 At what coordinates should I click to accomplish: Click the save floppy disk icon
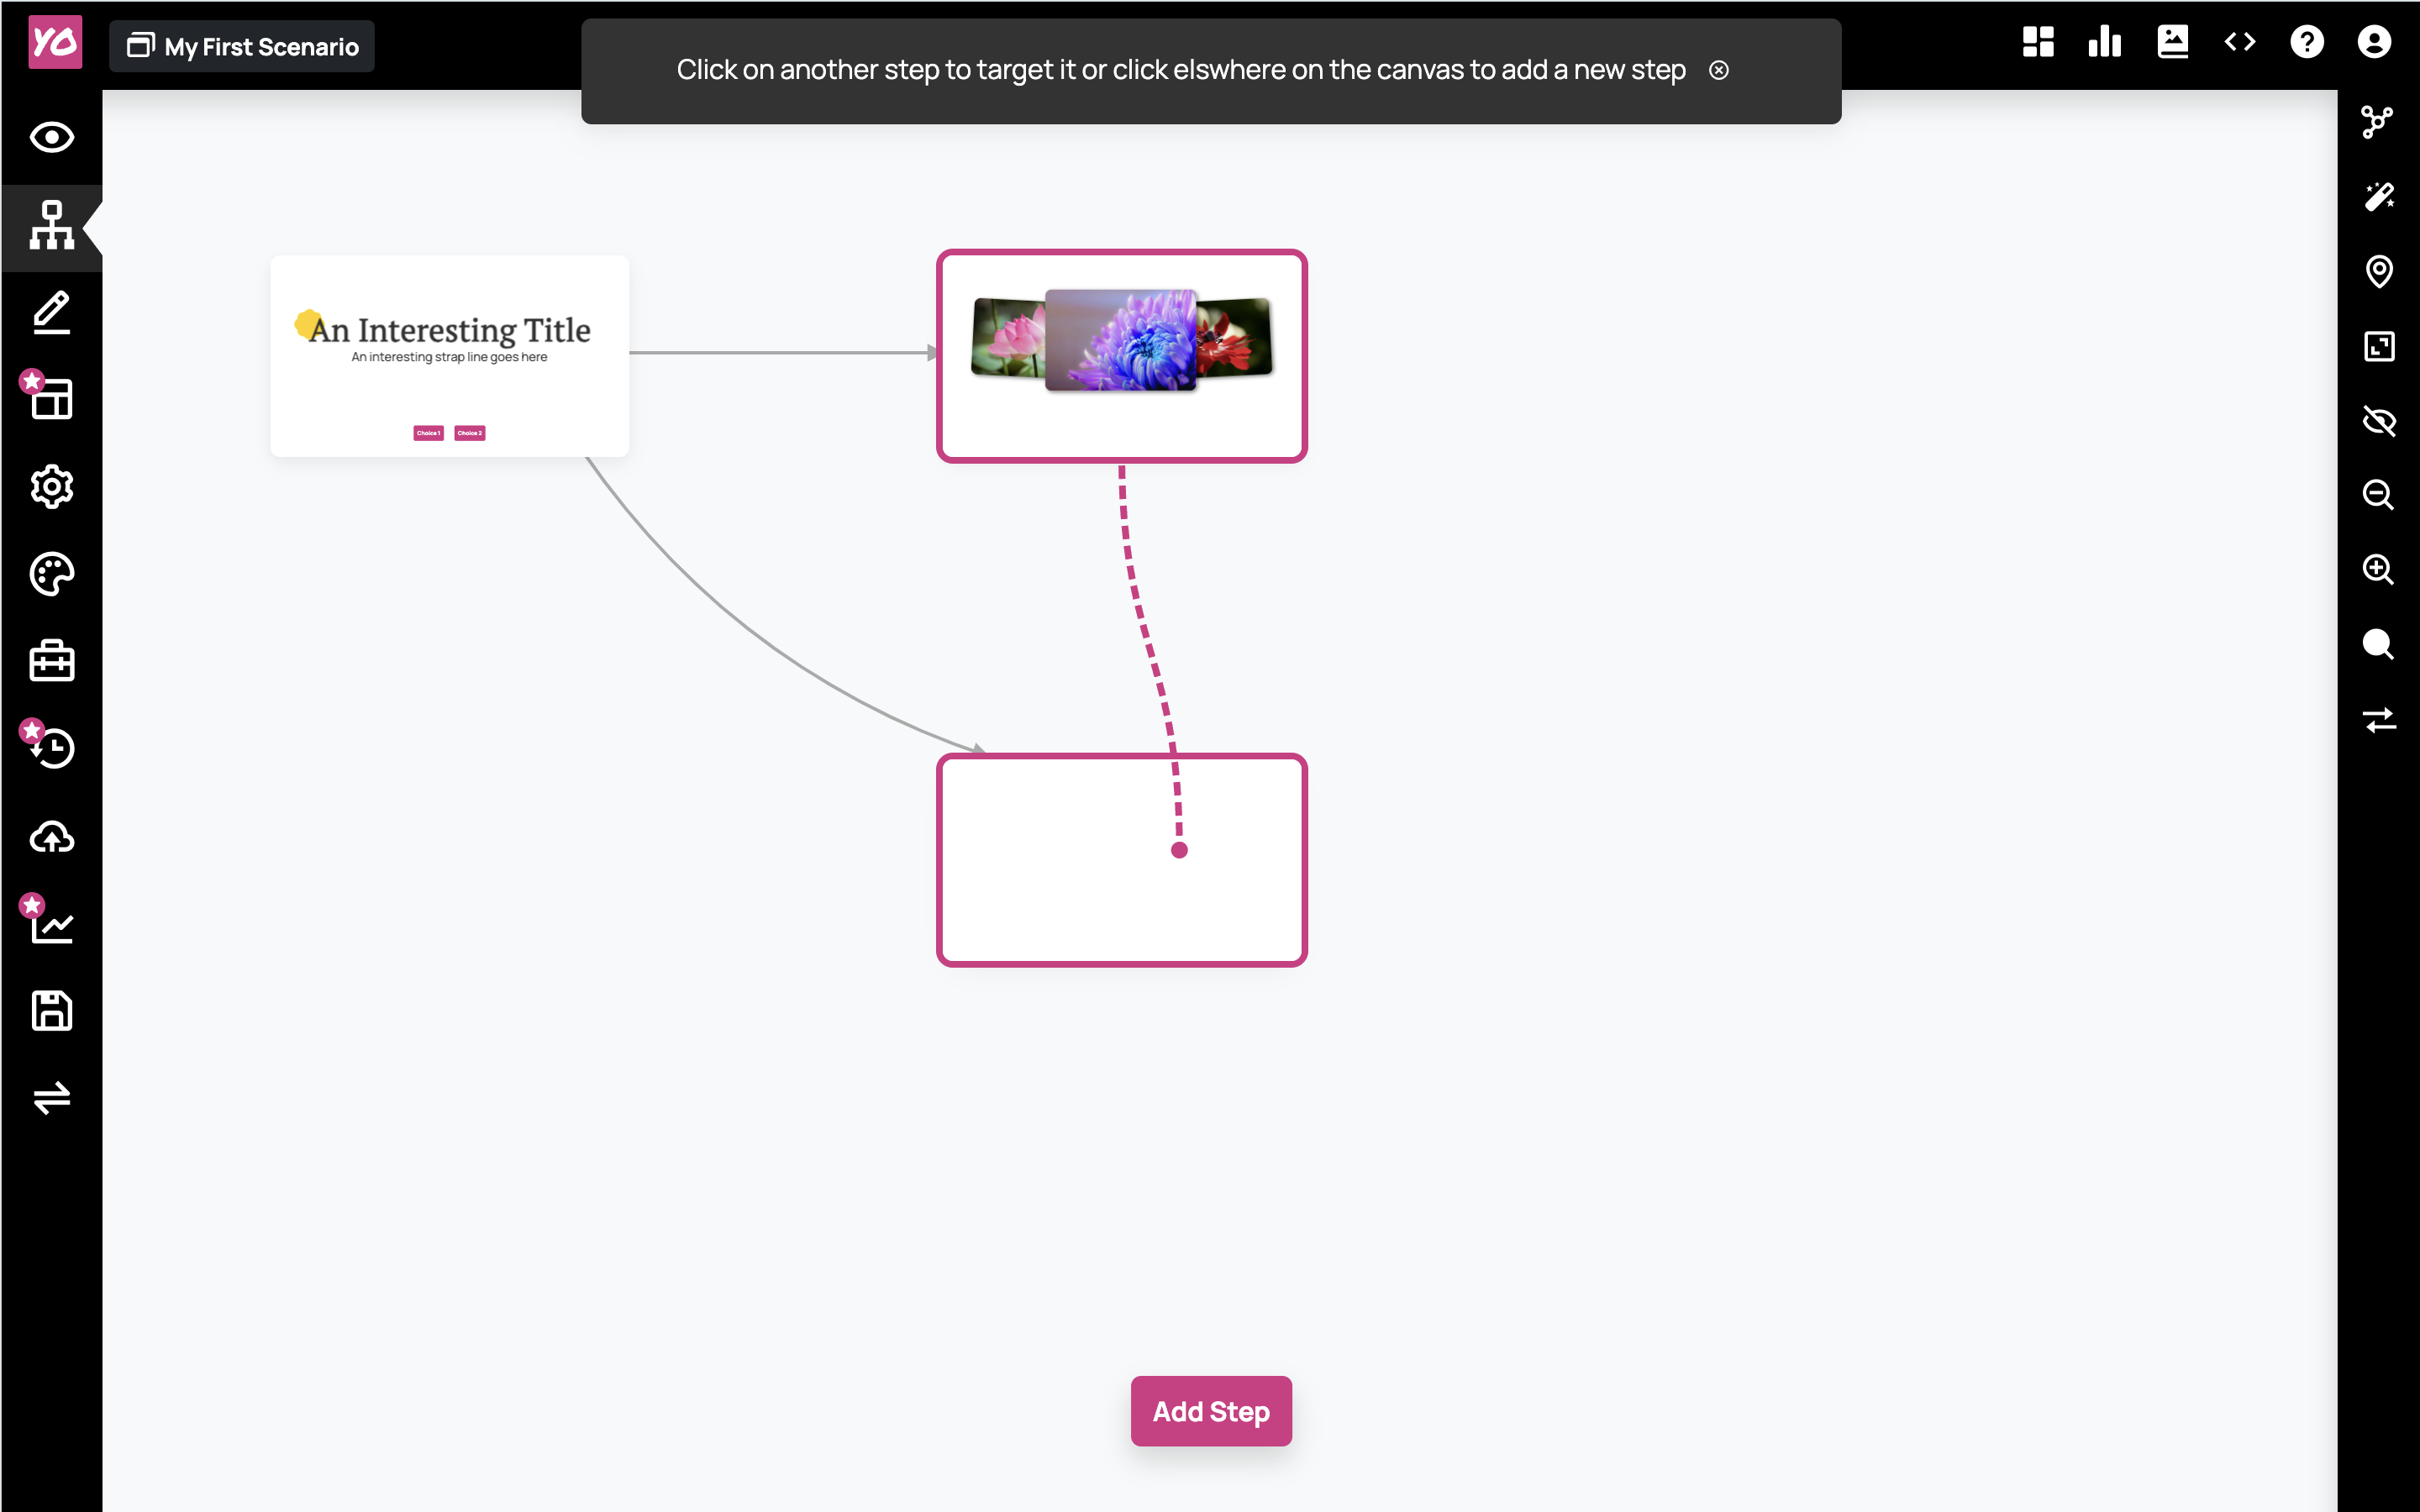(51, 1011)
